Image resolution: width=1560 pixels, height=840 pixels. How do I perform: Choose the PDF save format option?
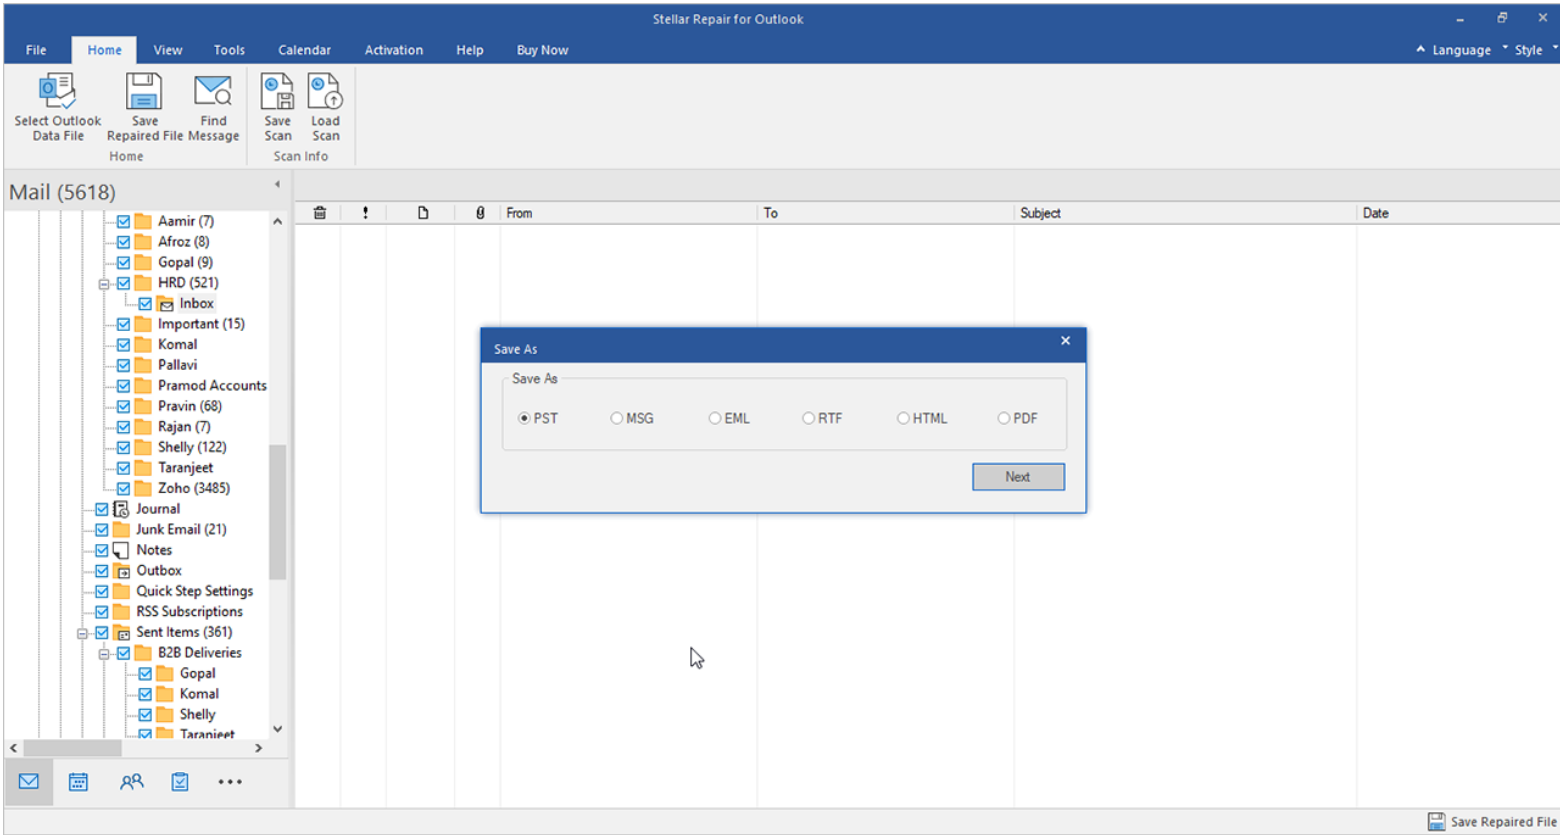click(x=1004, y=419)
